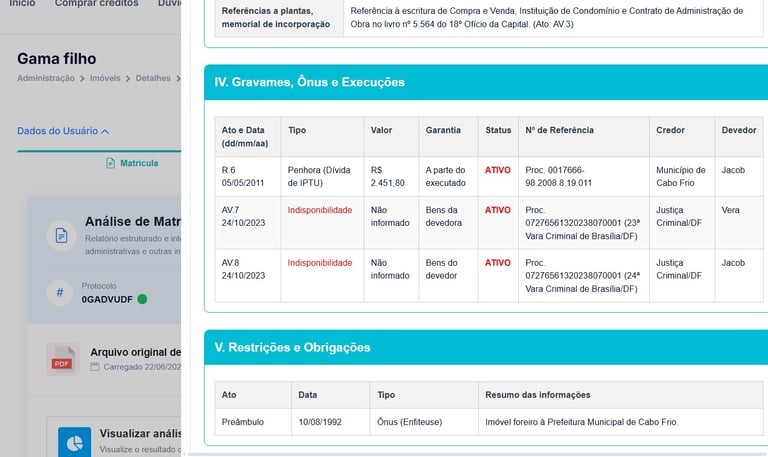Go to Início in the top menu
The height and width of the screenshot is (457, 768).
(x=23, y=3)
